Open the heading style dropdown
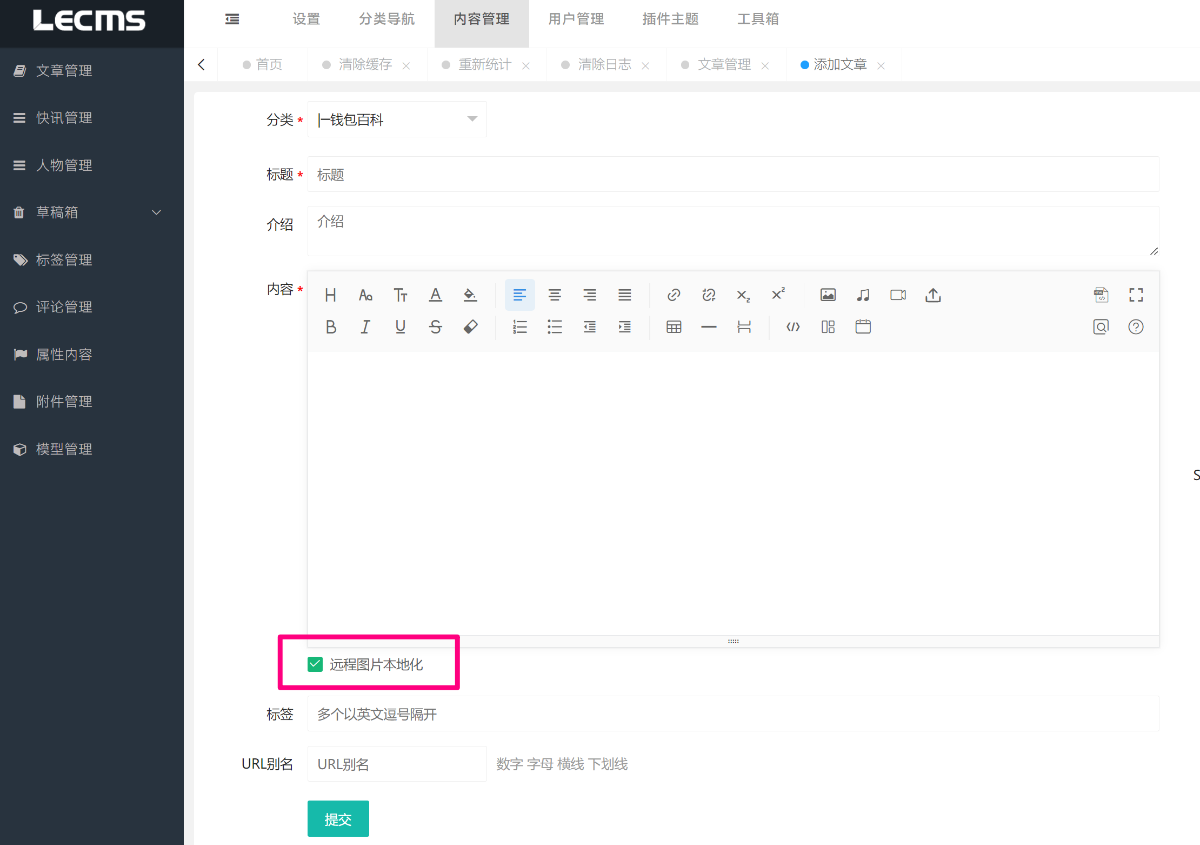The width and height of the screenshot is (1200, 845). 331,295
